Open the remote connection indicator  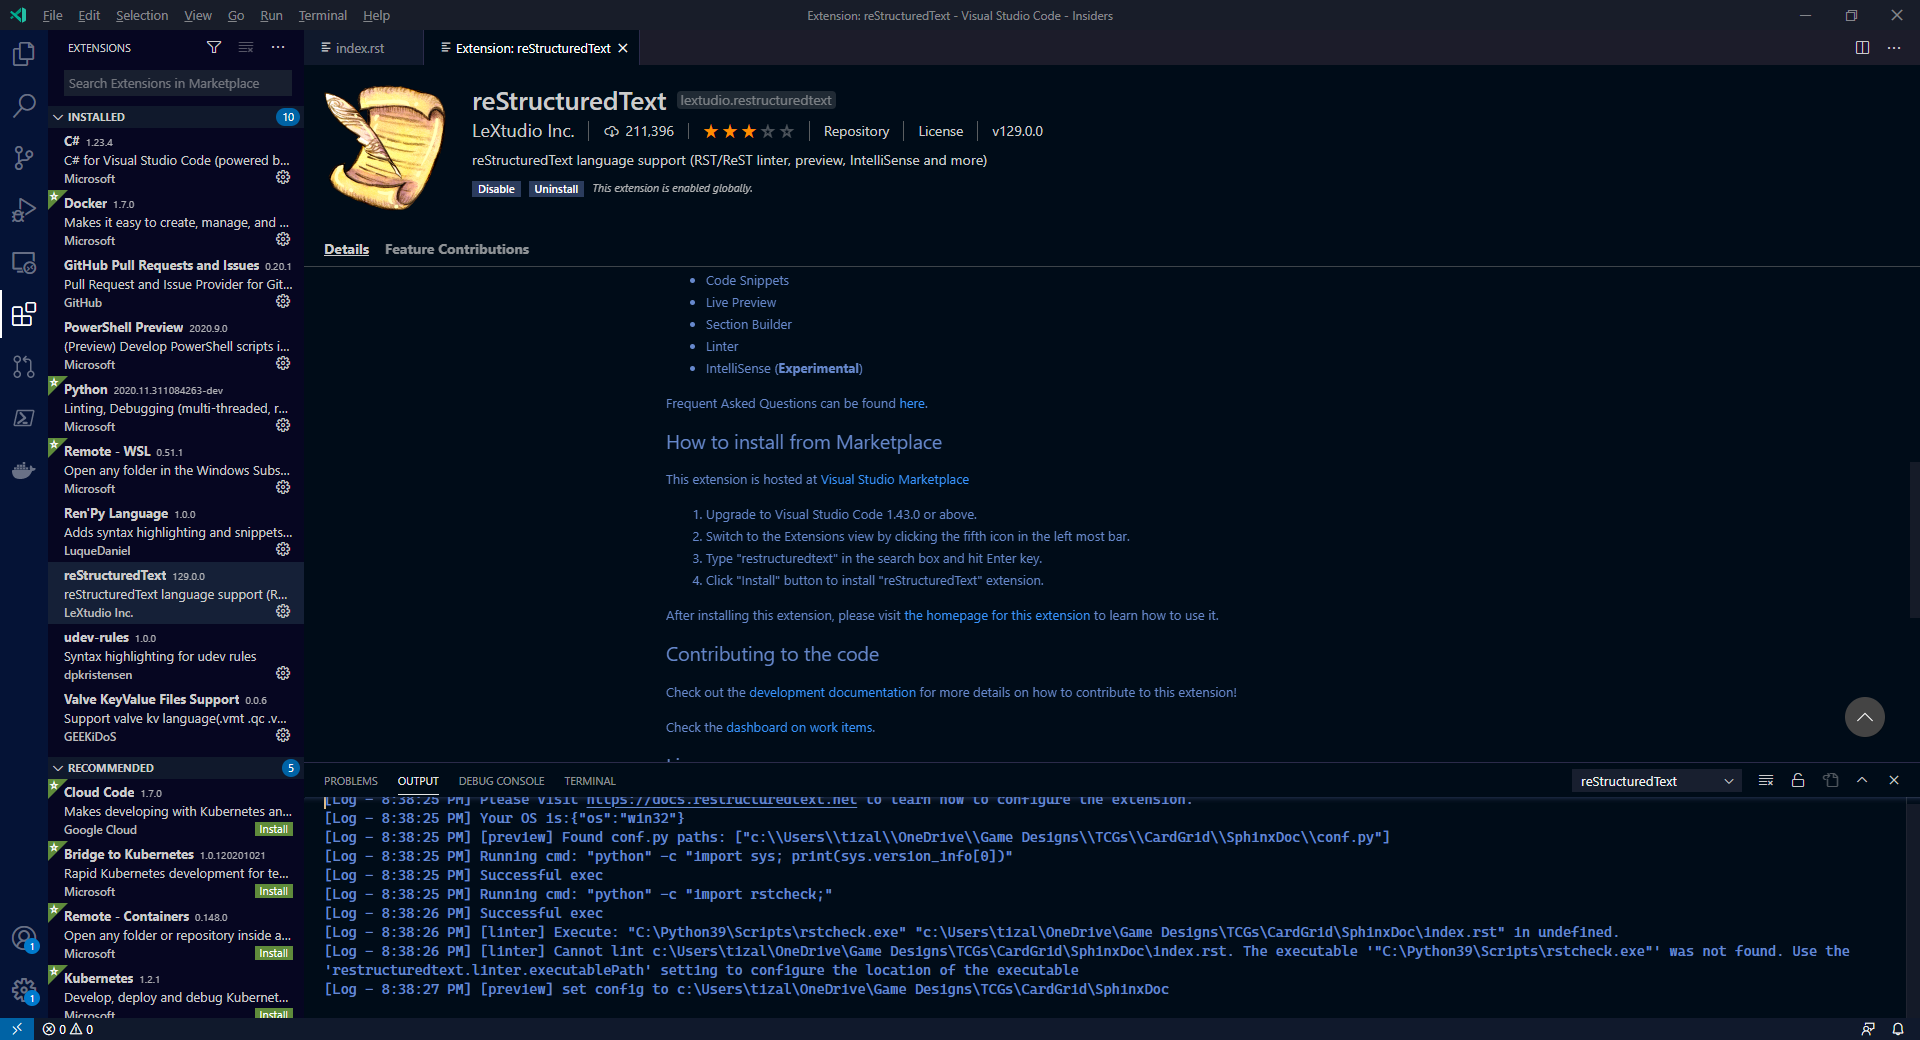[x=15, y=1029]
